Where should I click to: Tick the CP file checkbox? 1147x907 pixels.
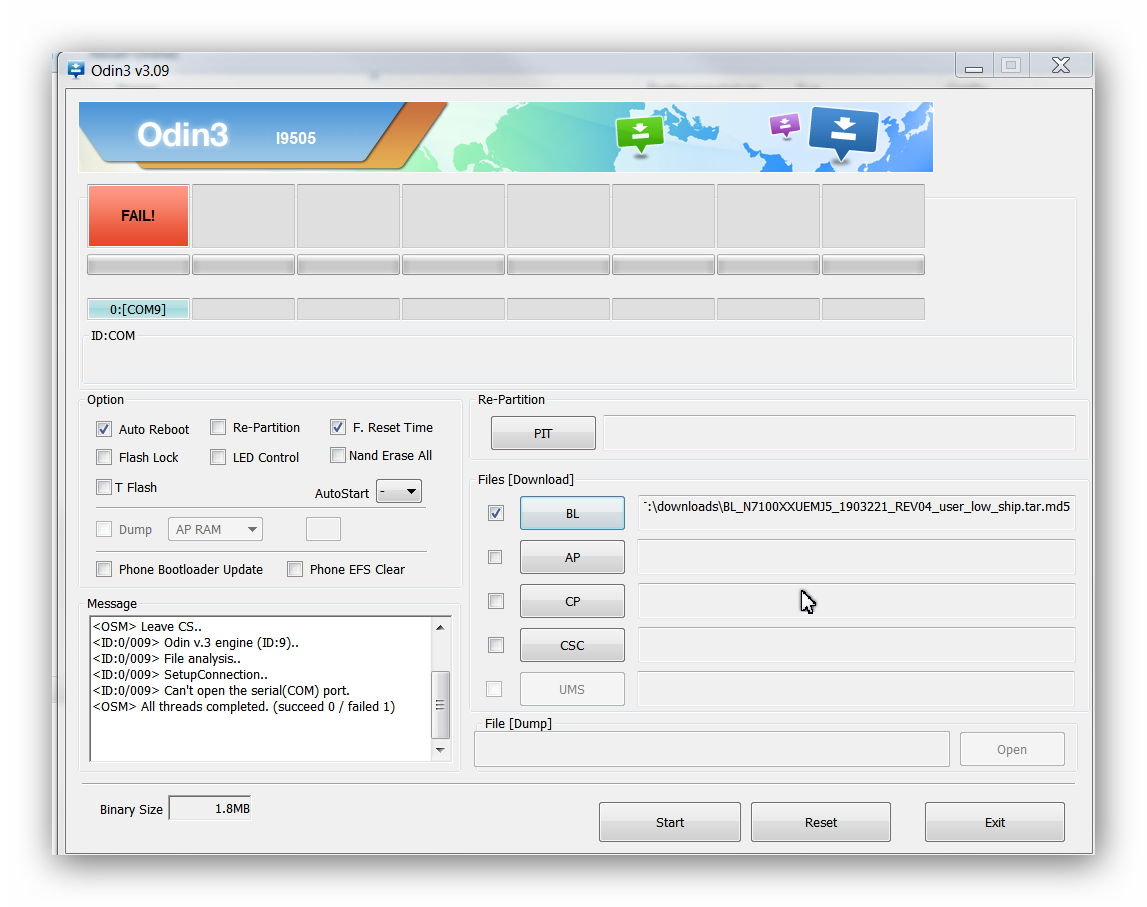496,601
